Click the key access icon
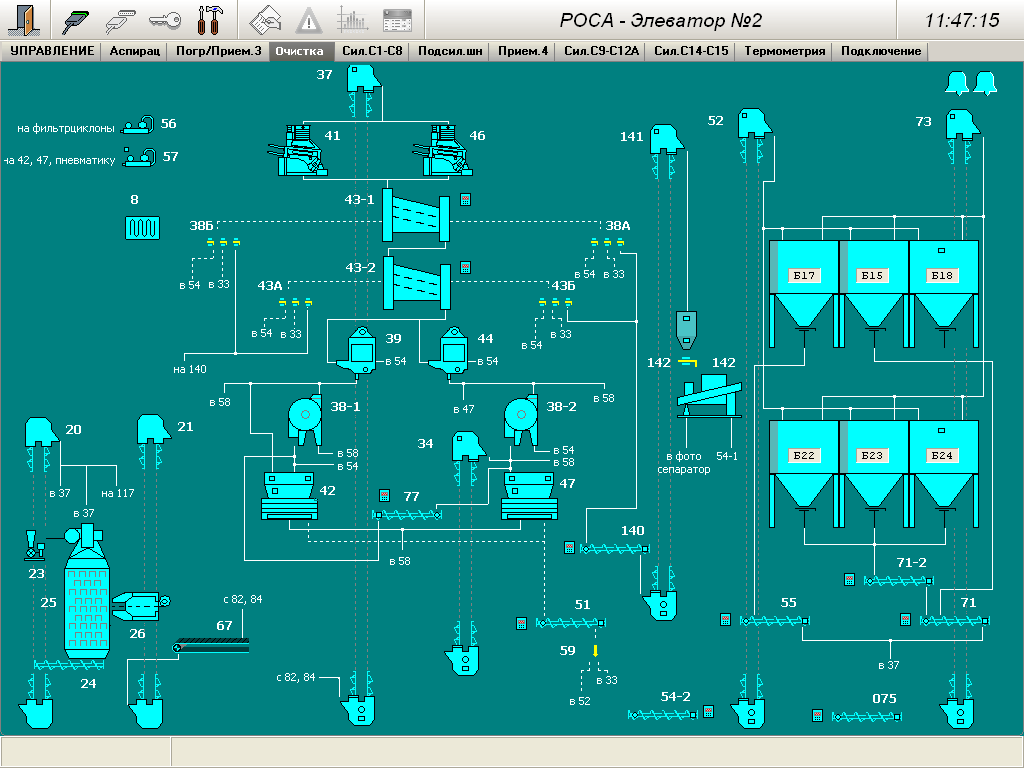The width and height of the screenshot is (1024, 768). 165,19
